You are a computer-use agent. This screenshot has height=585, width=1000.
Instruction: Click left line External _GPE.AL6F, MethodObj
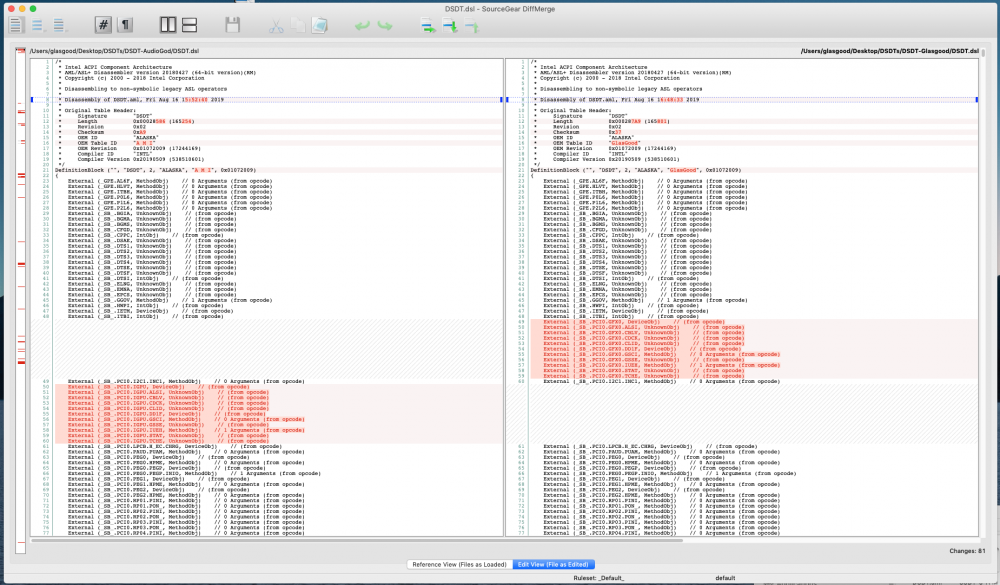[x=170, y=181]
